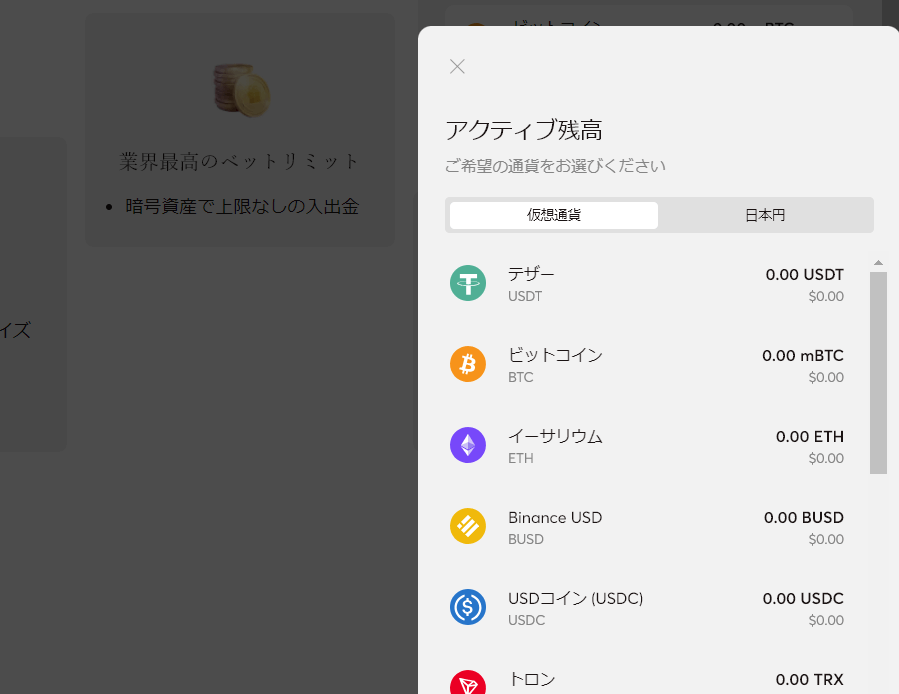Click the 0.00 BUSD balance

click(804, 517)
